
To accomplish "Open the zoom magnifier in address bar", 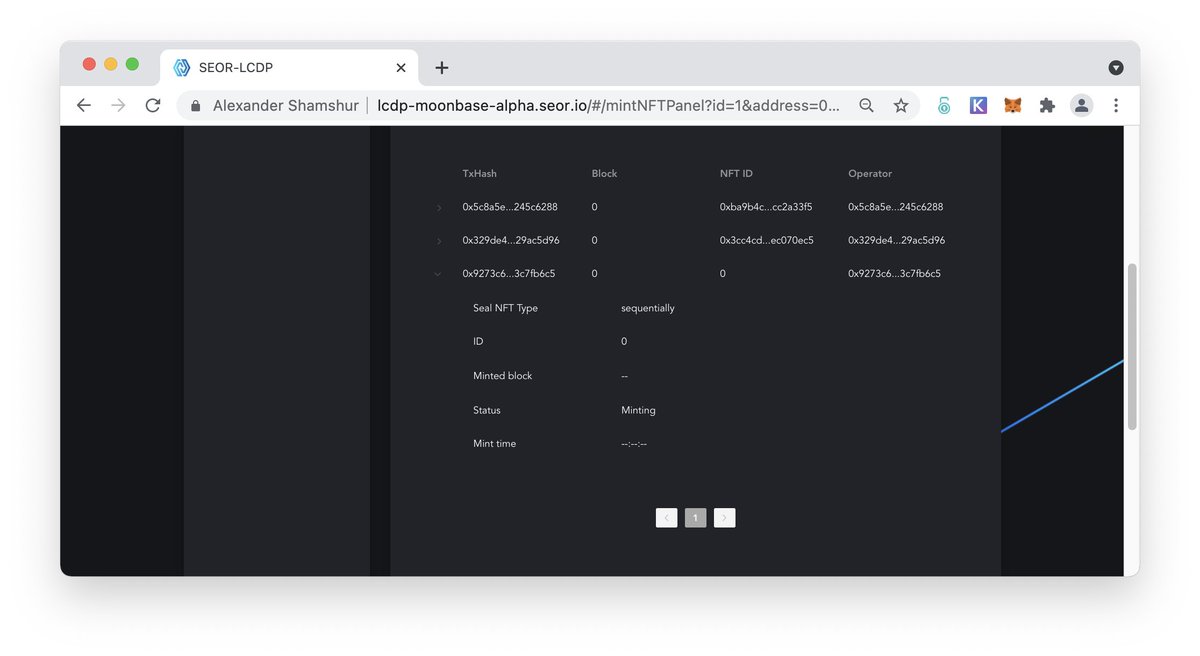I will coord(867,105).
